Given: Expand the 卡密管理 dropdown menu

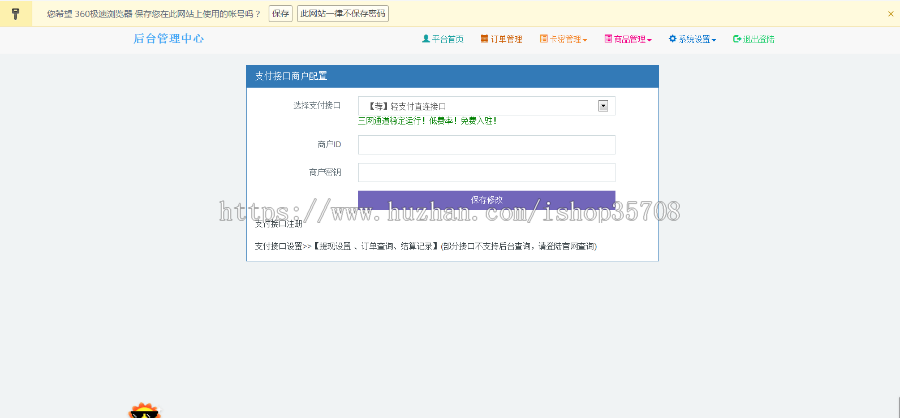Looking at the screenshot, I should (564, 40).
